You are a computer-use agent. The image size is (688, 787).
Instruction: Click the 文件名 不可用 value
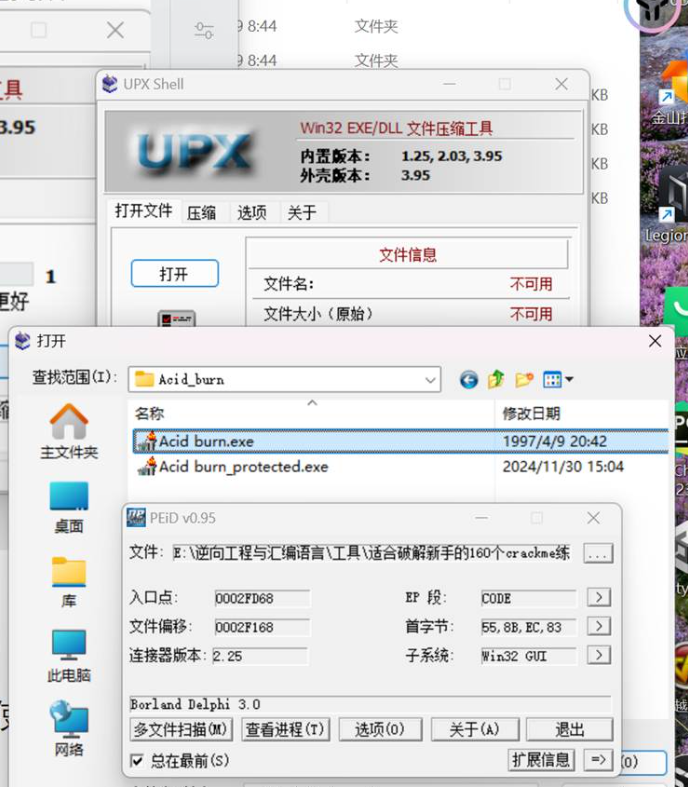click(531, 284)
